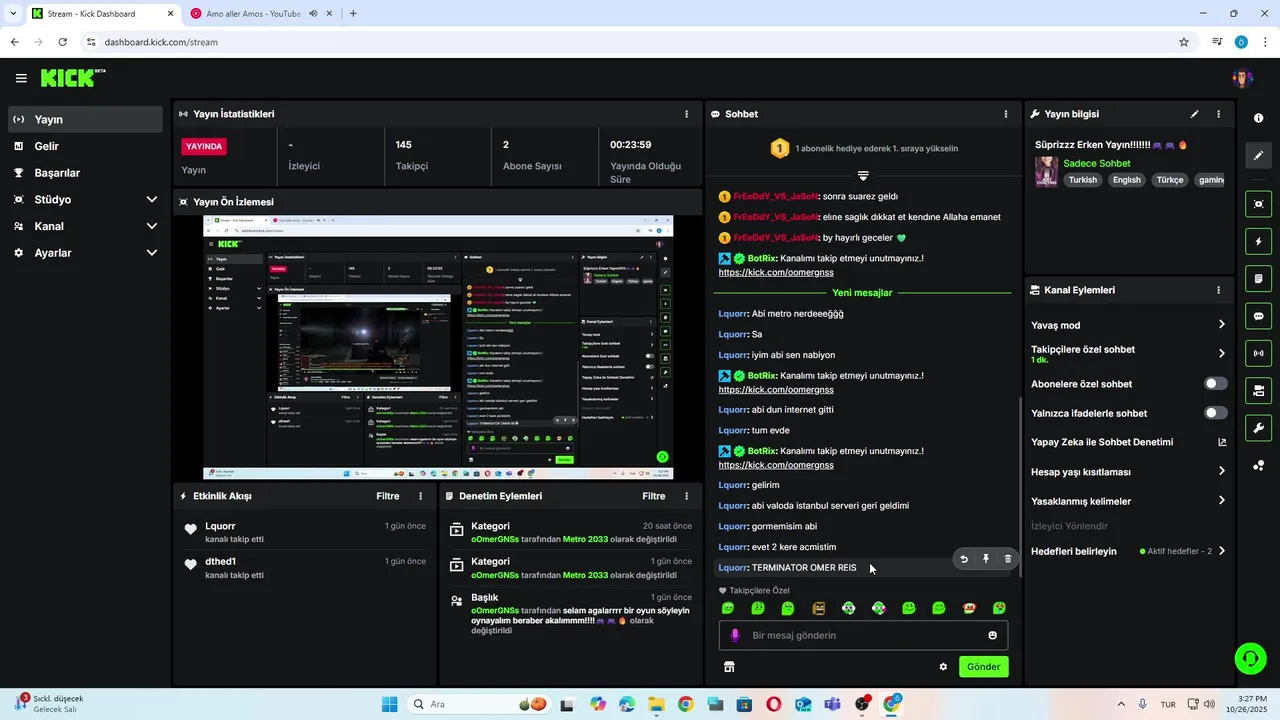Toggle Yalnızca ifadelerle sohbet switch
The image size is (1280, 720).
(1216, 413)
